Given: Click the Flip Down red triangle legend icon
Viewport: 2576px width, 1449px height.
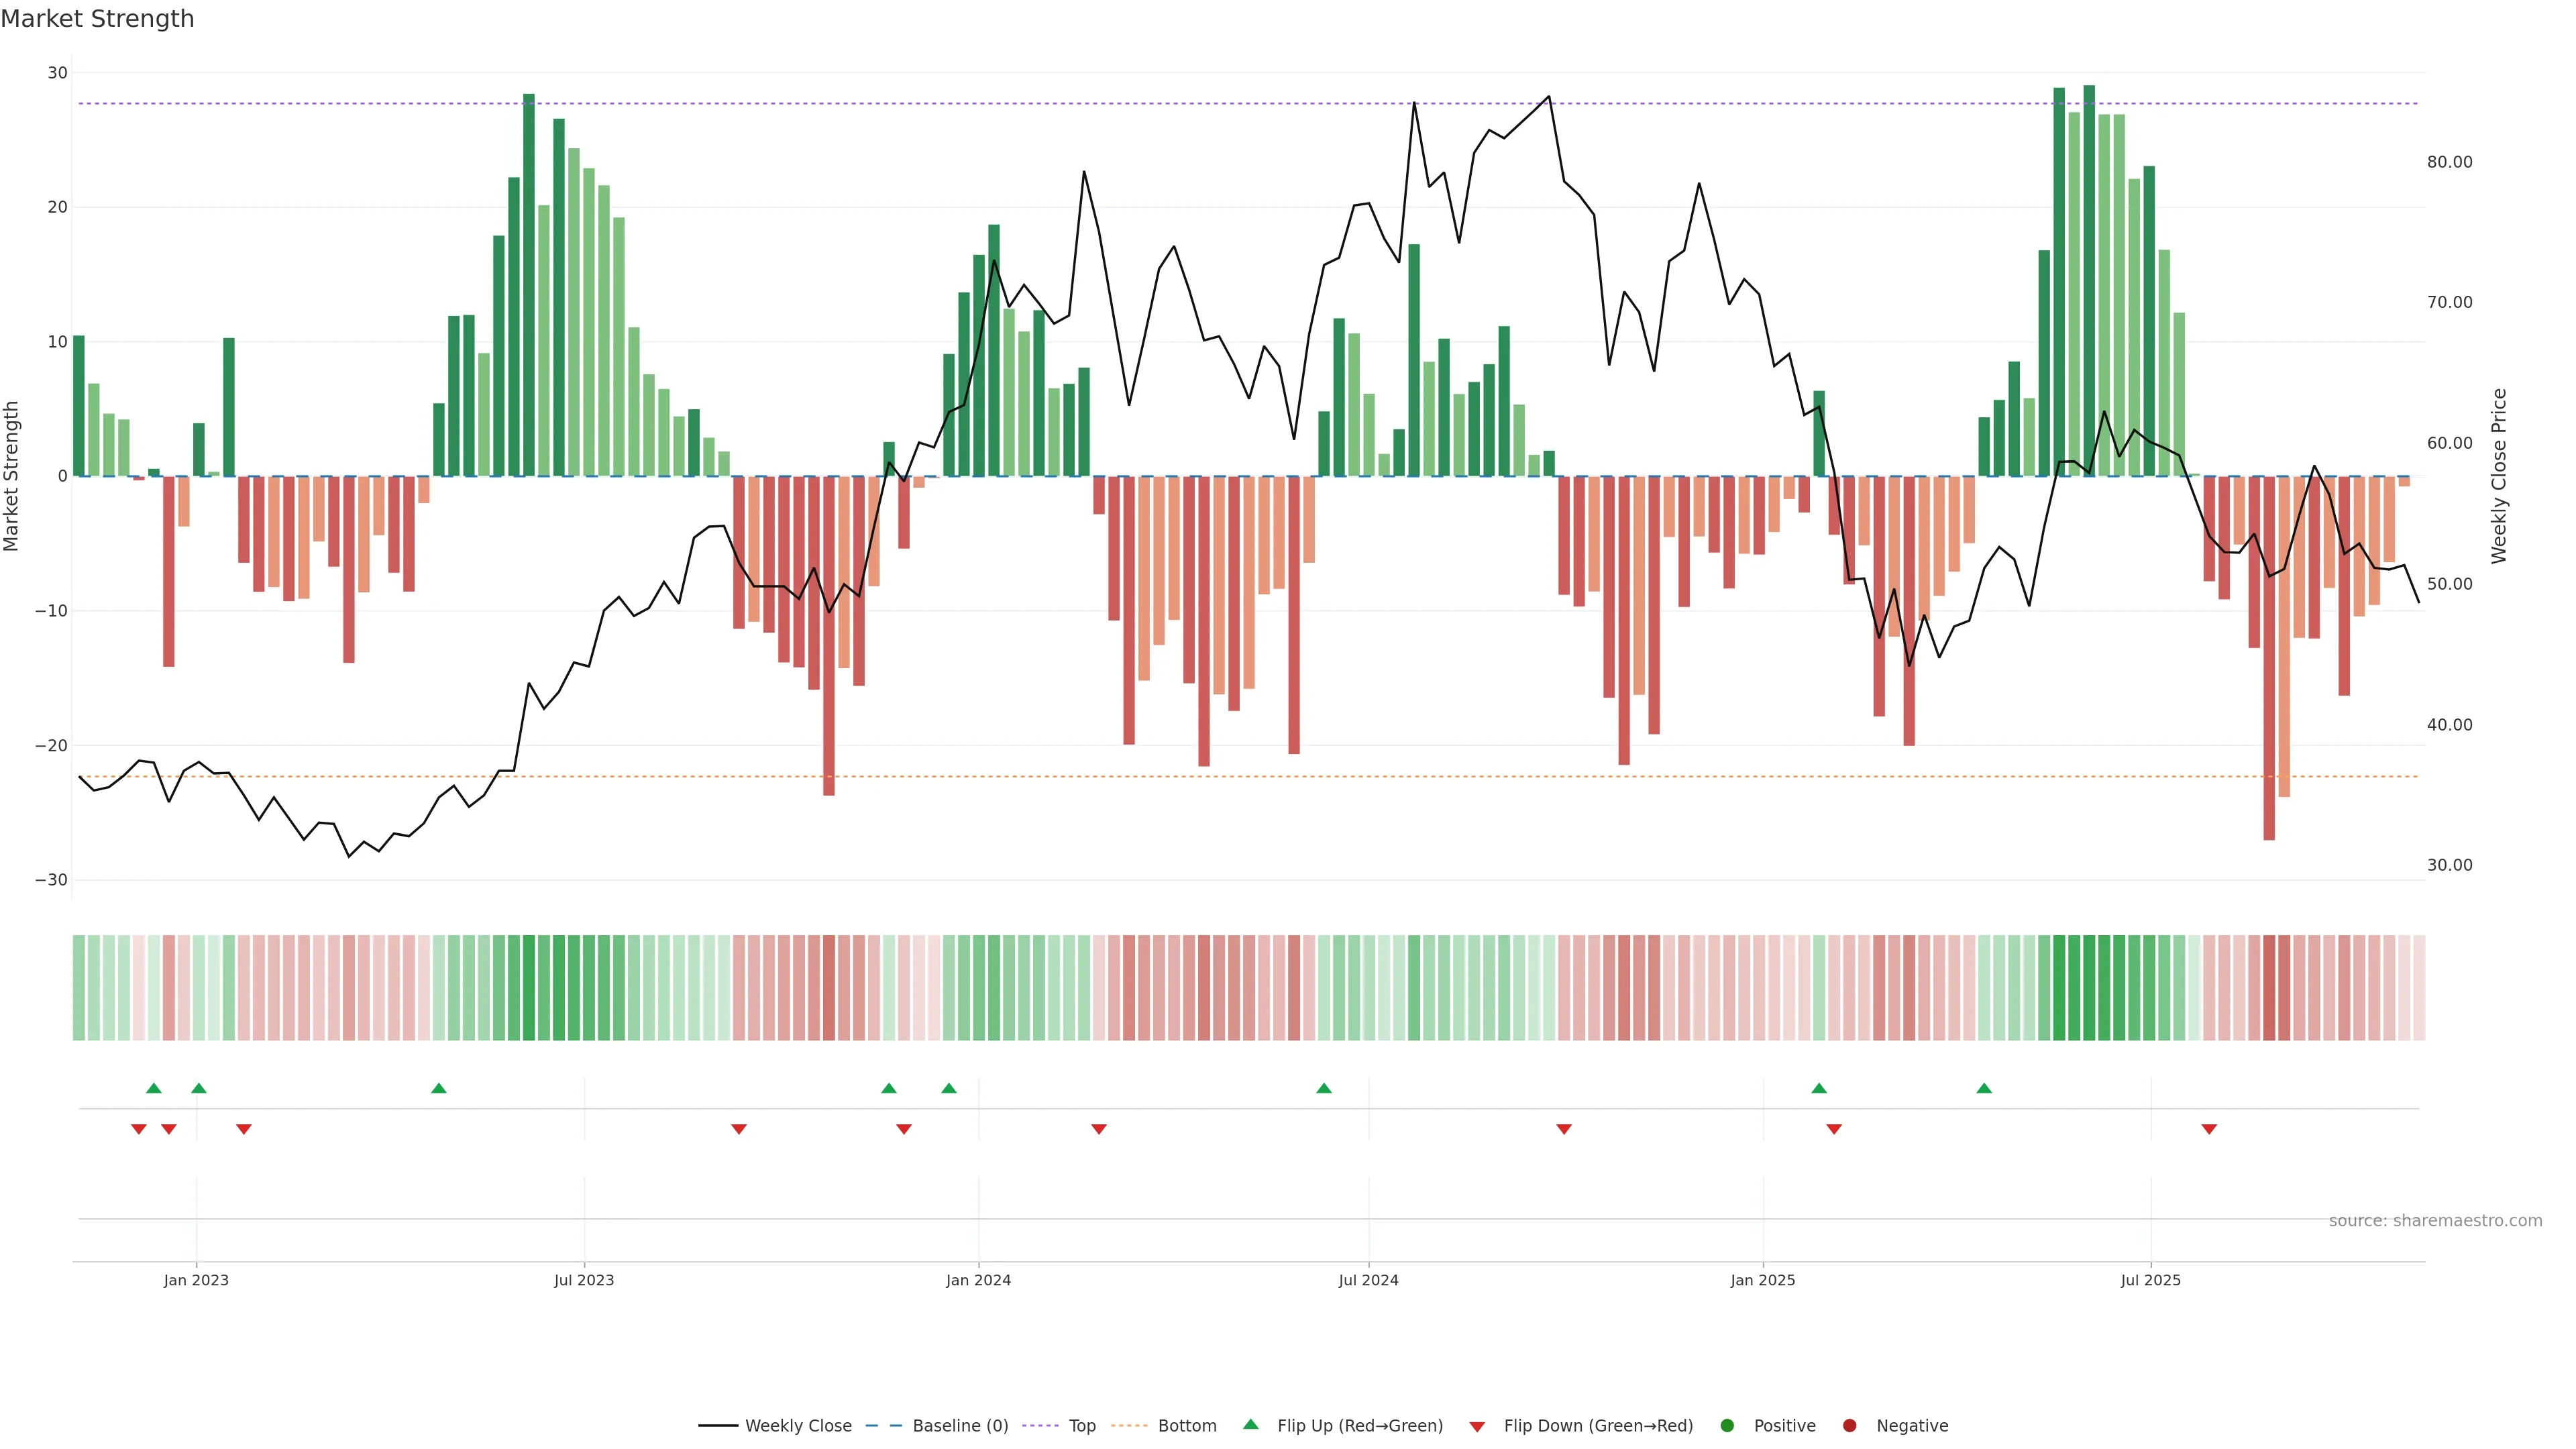Looking at the screenshot, I should 1477,1426.
